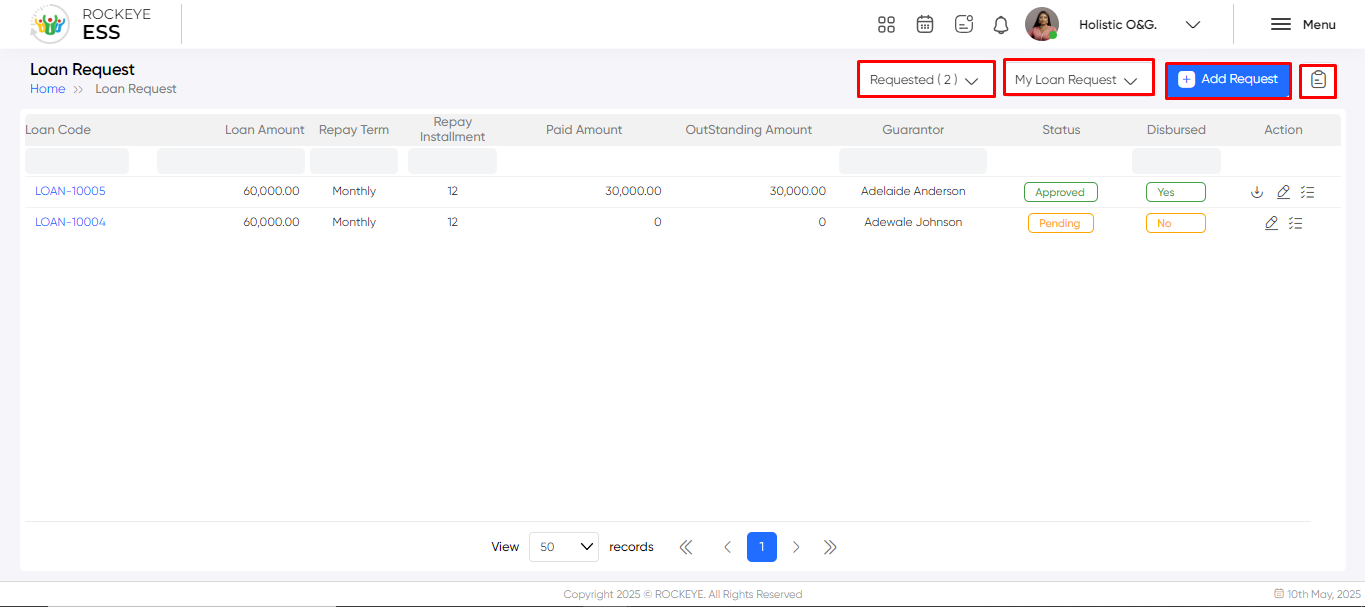Go to next page arrow
This screenshot has height=607, width=1365.
pyautogui.click(x=796, y=547)
